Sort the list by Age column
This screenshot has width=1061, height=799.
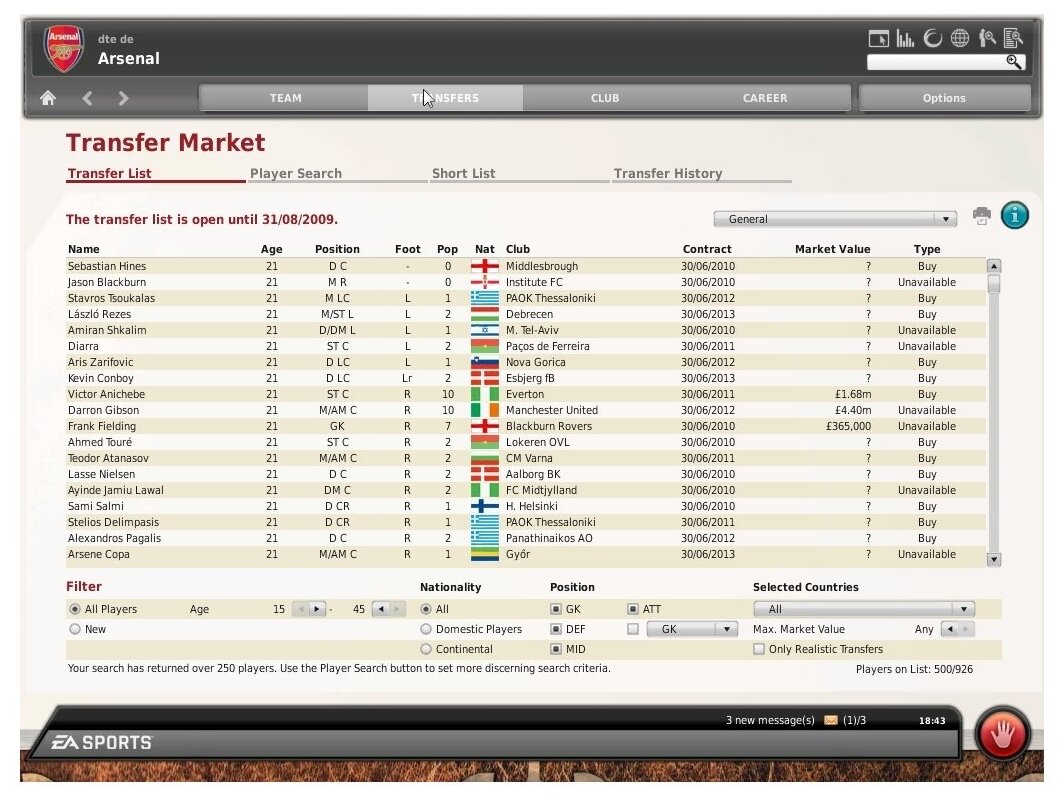click(x=271, y=249)
